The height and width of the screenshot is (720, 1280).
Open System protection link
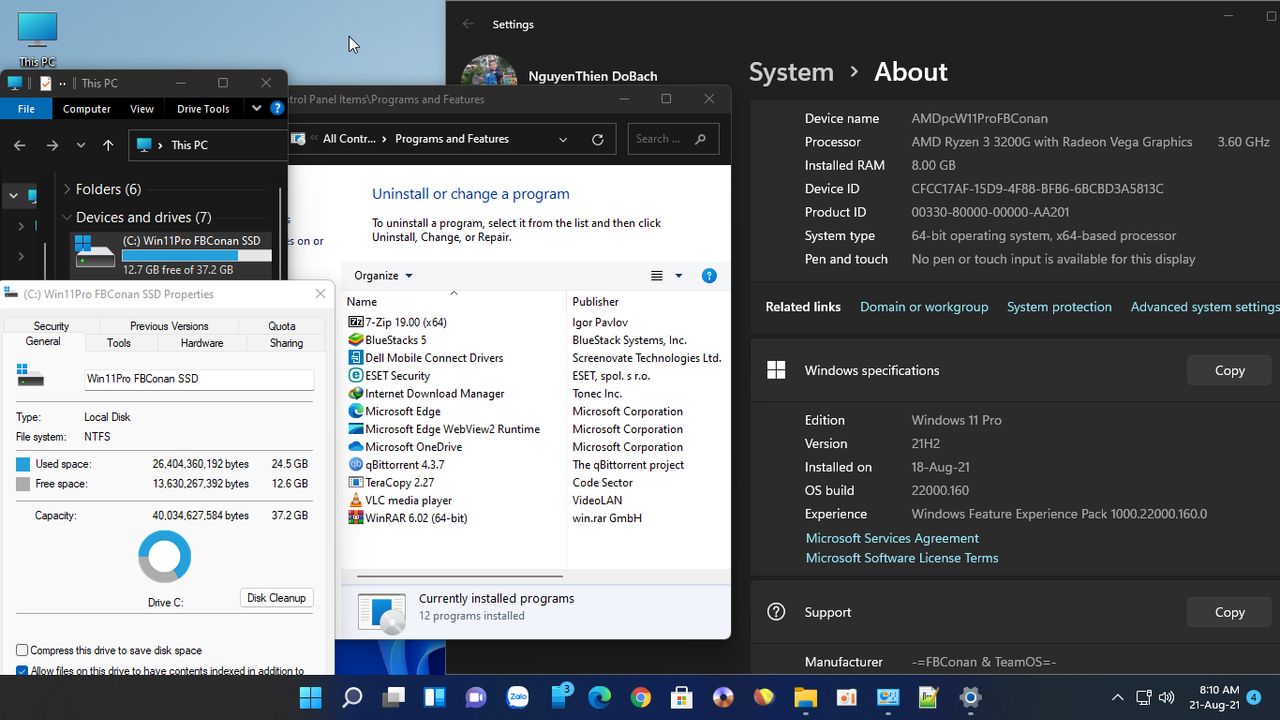point(1059,307)
